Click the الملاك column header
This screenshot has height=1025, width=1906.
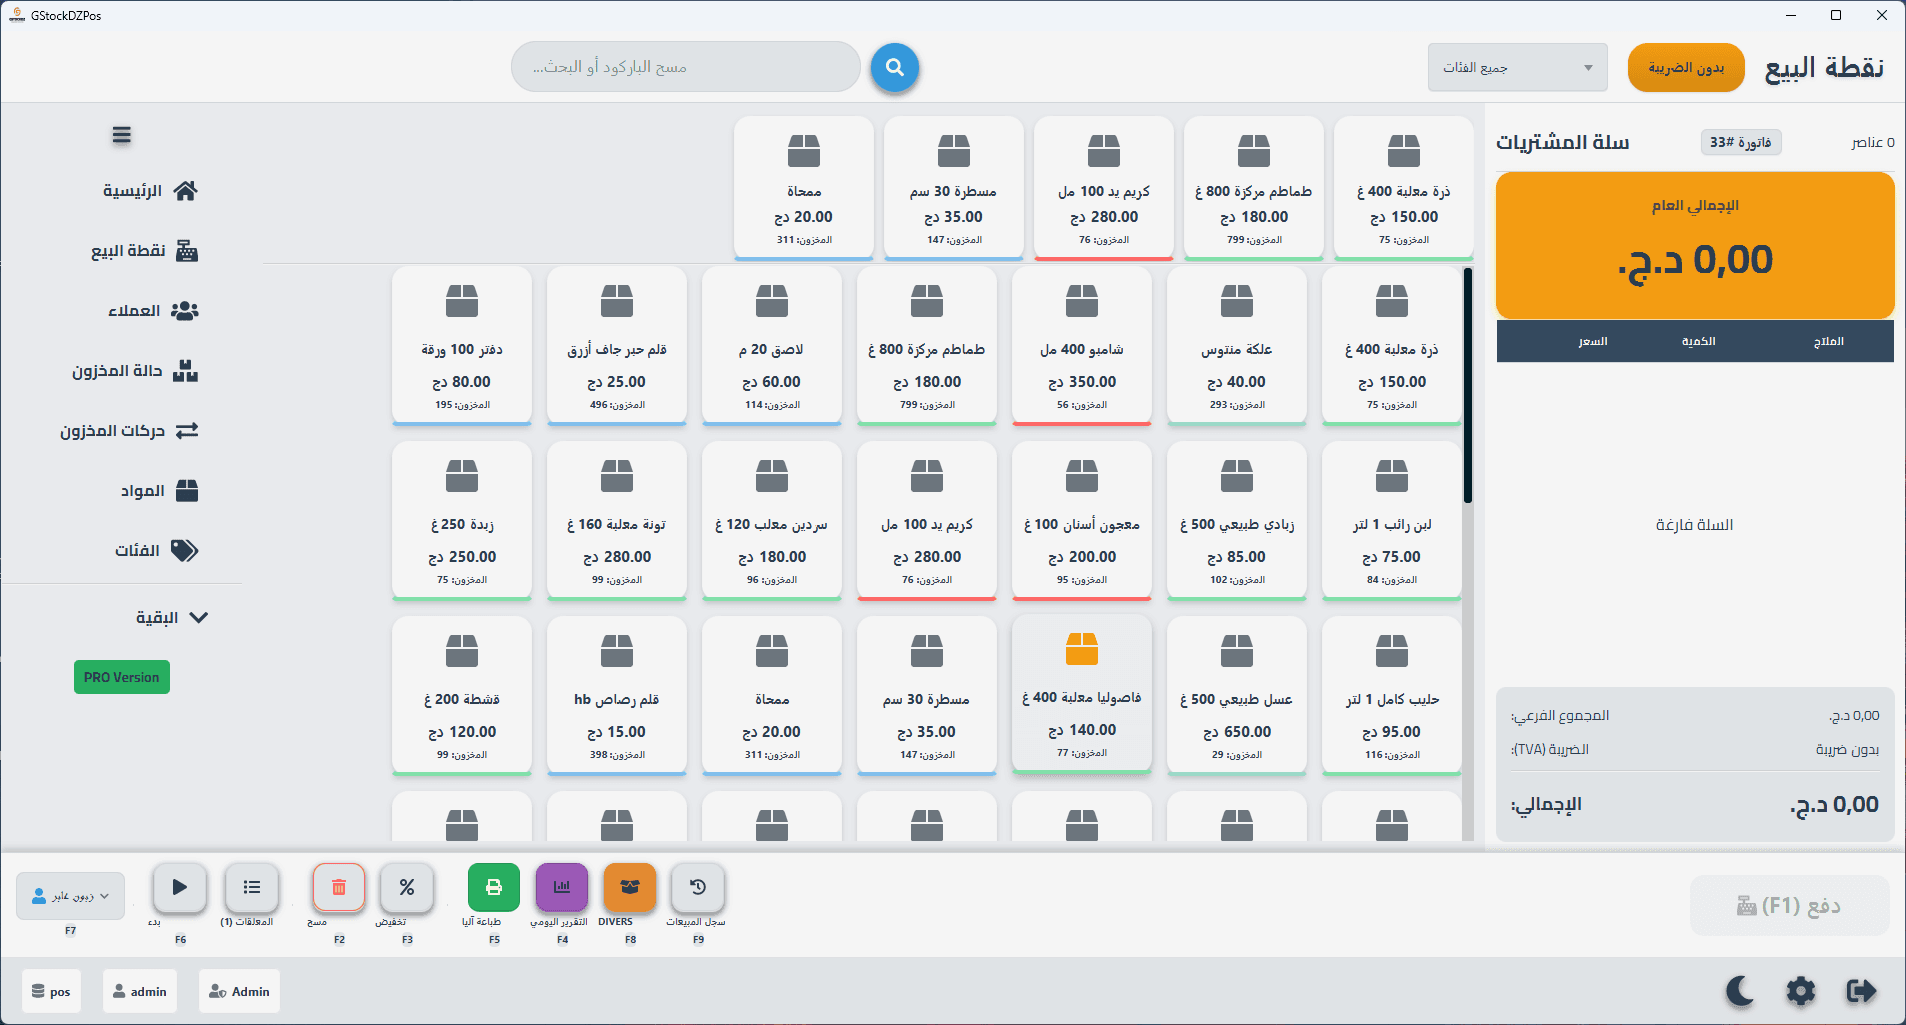coord(1829,342)
